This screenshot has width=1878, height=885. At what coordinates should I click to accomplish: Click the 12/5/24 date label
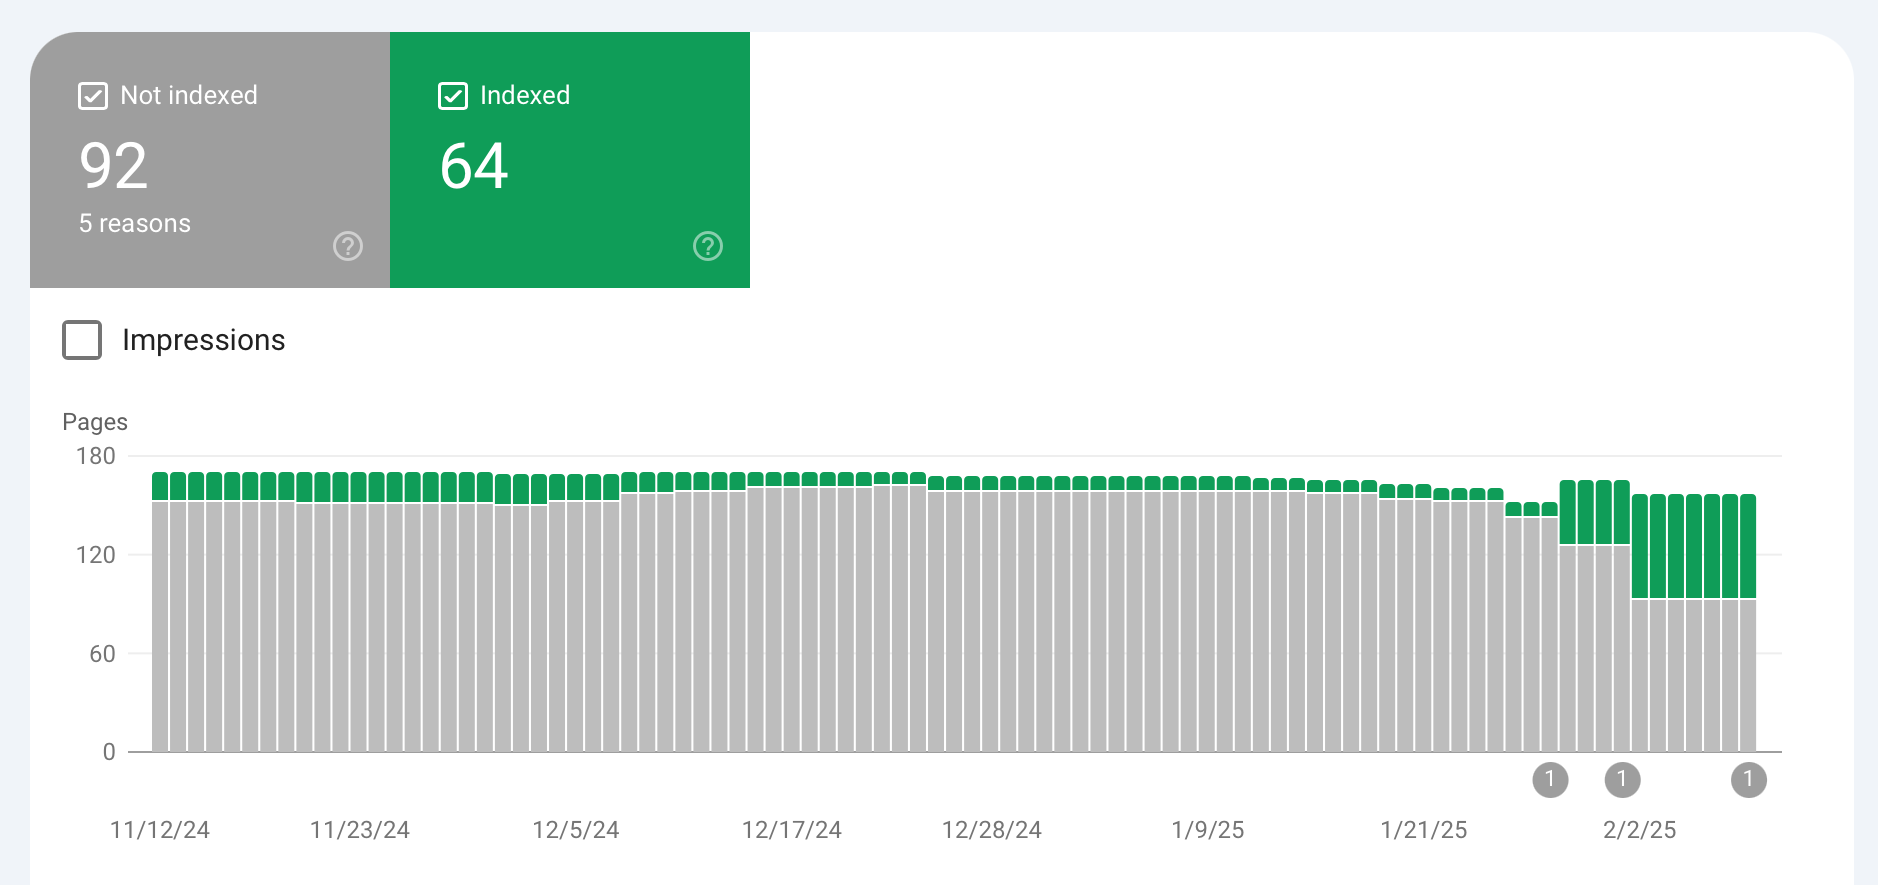(576, 830)
